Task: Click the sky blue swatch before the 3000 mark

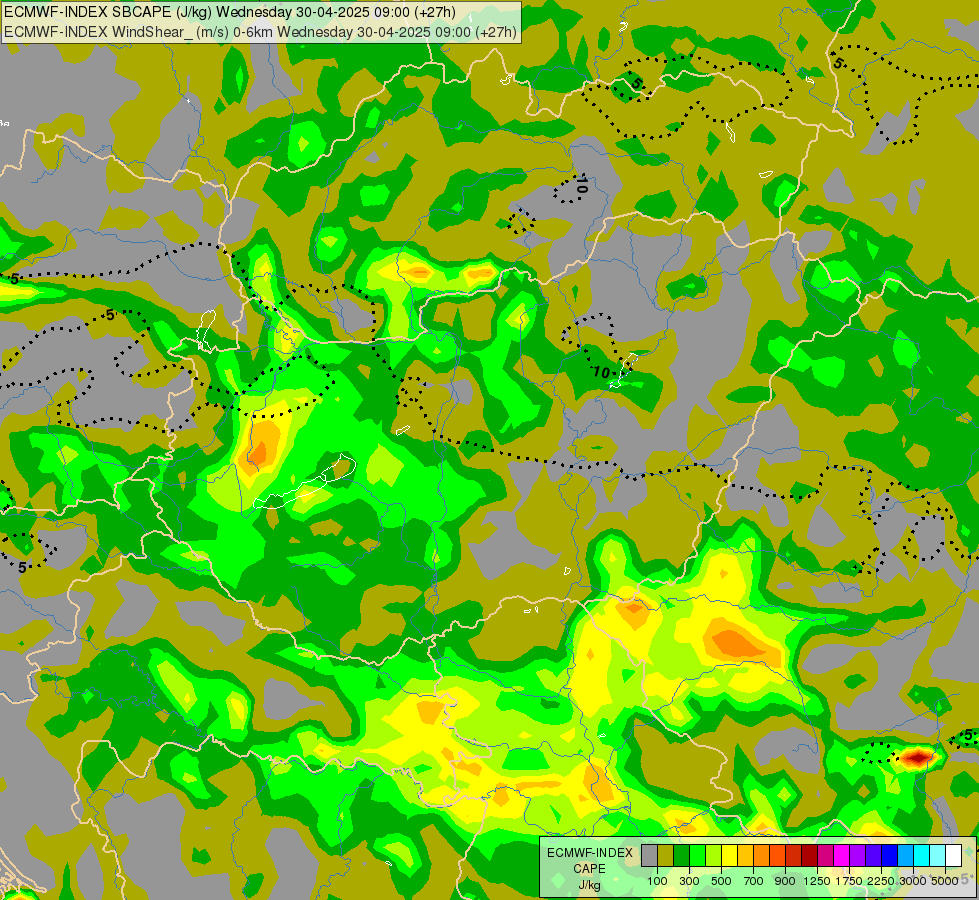Action: (x=905, y=855)
